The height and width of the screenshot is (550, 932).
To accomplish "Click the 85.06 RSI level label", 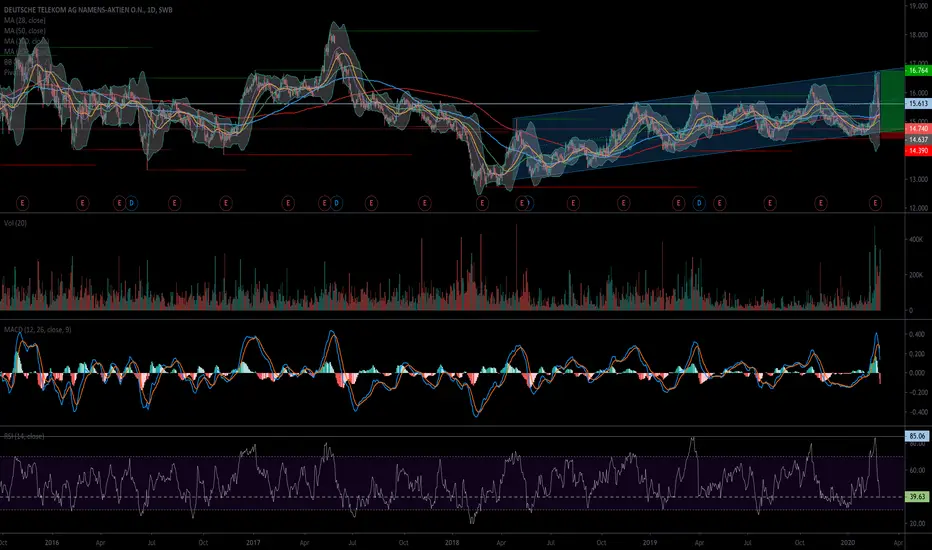I will (917, 436).
